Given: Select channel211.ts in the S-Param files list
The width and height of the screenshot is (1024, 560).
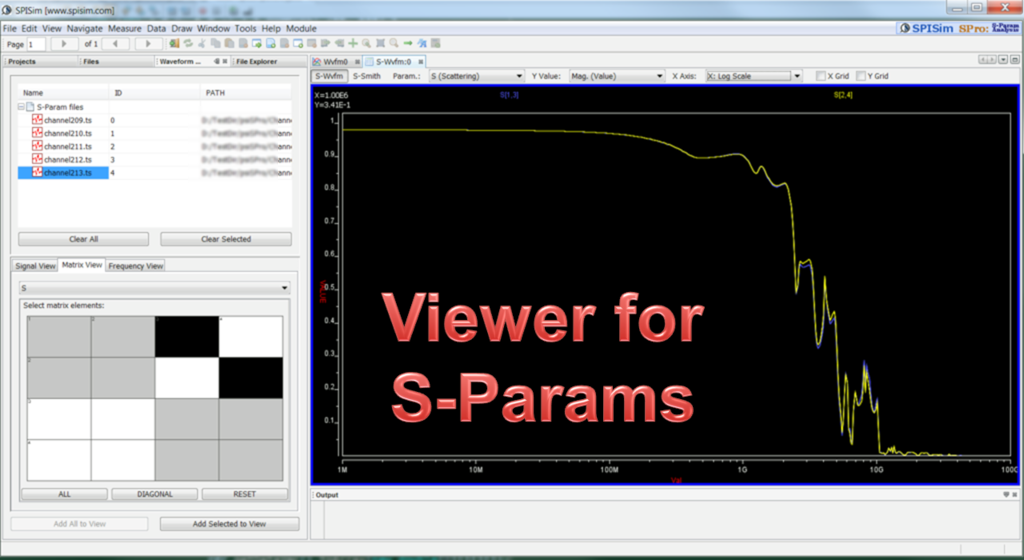Looking at the screenshot, I should 68,146.
